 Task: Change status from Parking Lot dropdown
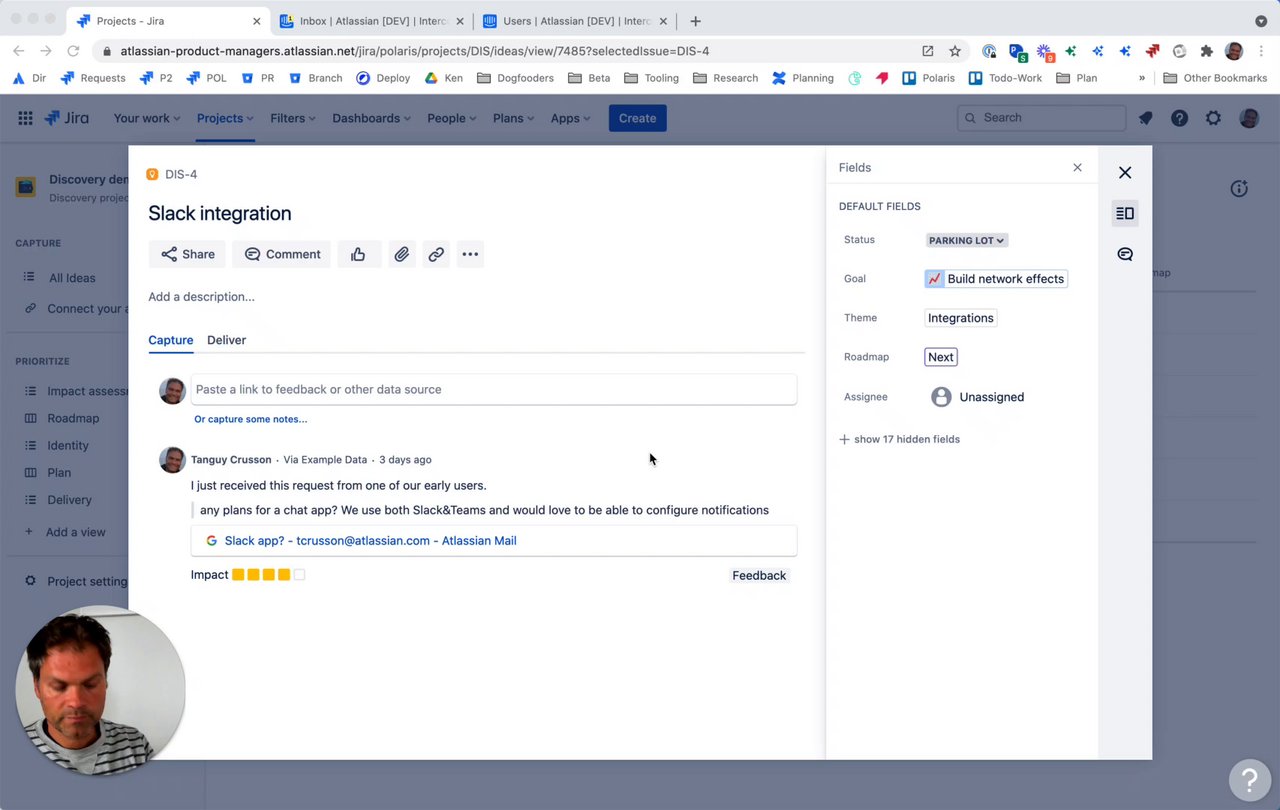coord(966,240)
